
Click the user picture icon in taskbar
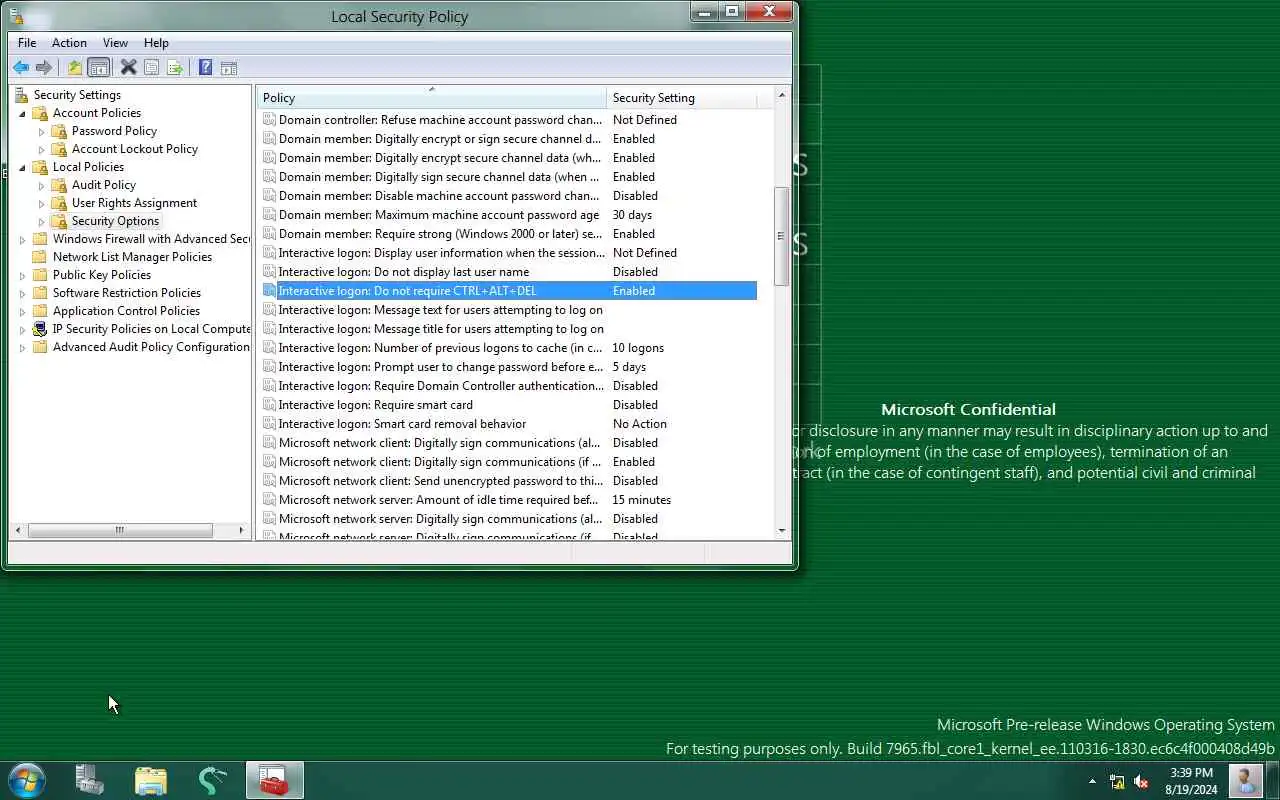point(1245,780)
